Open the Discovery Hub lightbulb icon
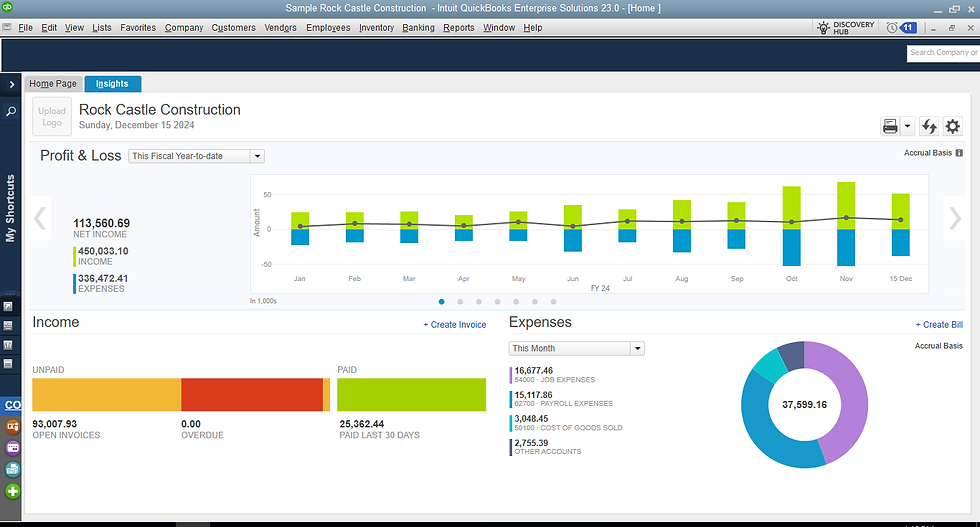 (x=824, y=28)
